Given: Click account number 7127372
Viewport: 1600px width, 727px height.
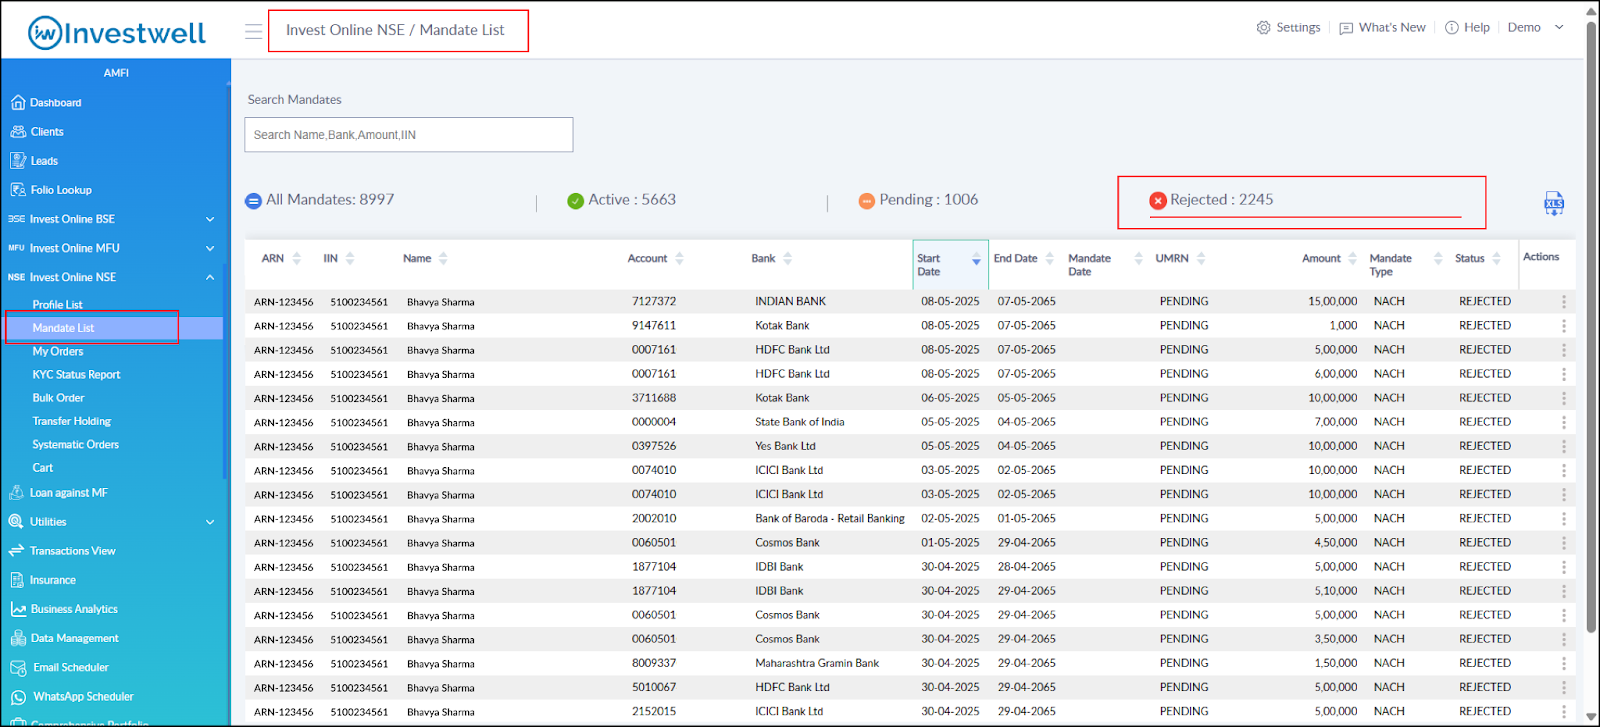Looking at the screenshot, I should point(654,301).
